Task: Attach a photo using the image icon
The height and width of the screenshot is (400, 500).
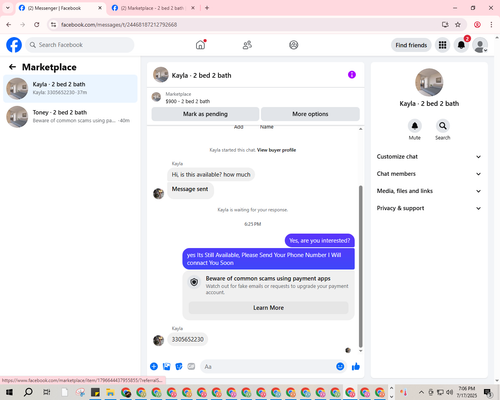Action: click(x=166, y=367)
